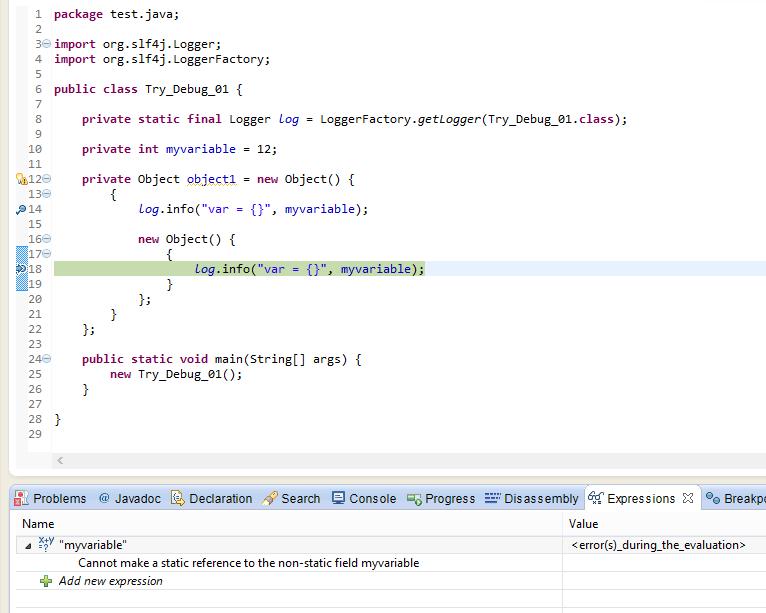This screenshot has height=613, width=766.
Task: Show the Progress tab
Action: pyautogui.click(x=441, y=498)
